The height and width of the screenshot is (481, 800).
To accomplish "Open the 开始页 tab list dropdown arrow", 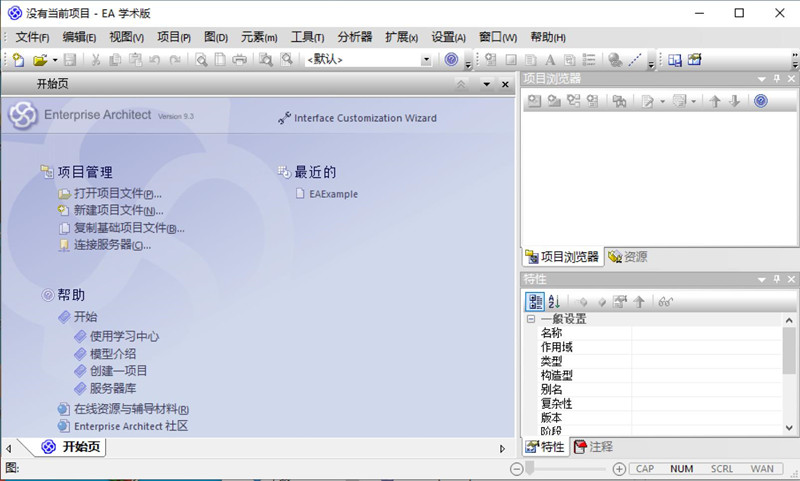I will coord(487,84).
